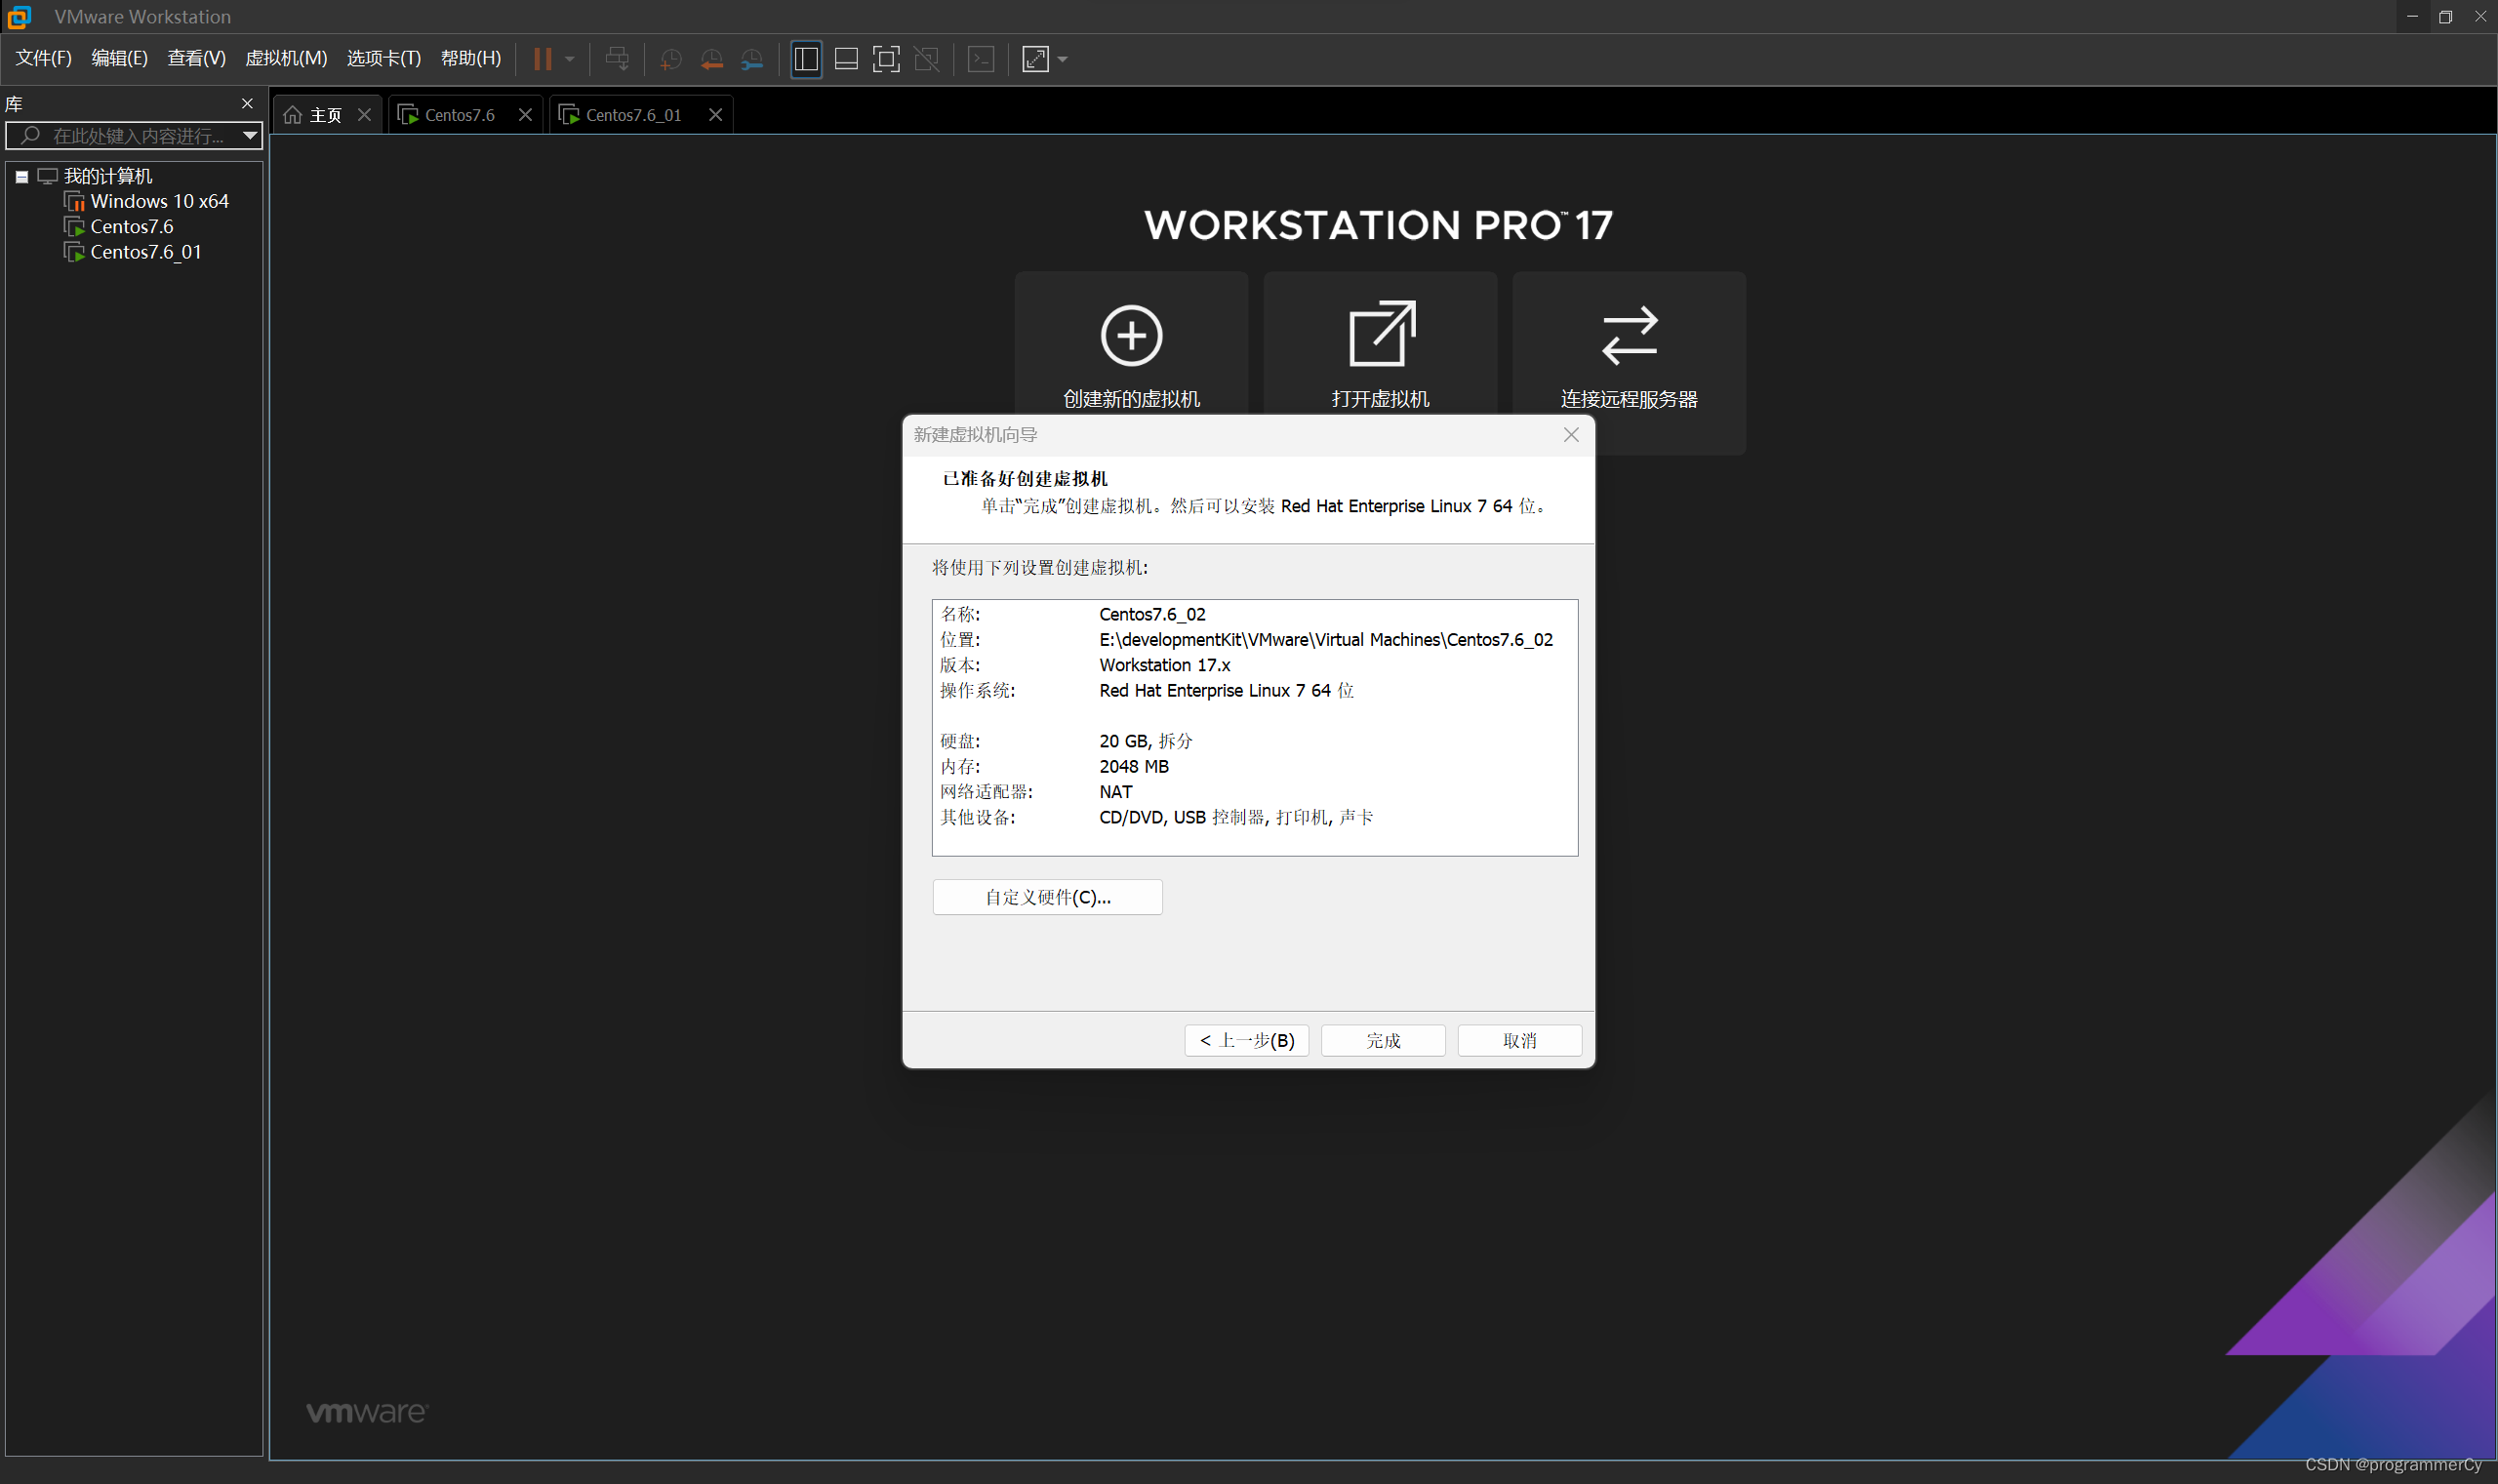Click the revert to snapshot icon
This screenshot has height=1484, width=2498.
point(711,59)
